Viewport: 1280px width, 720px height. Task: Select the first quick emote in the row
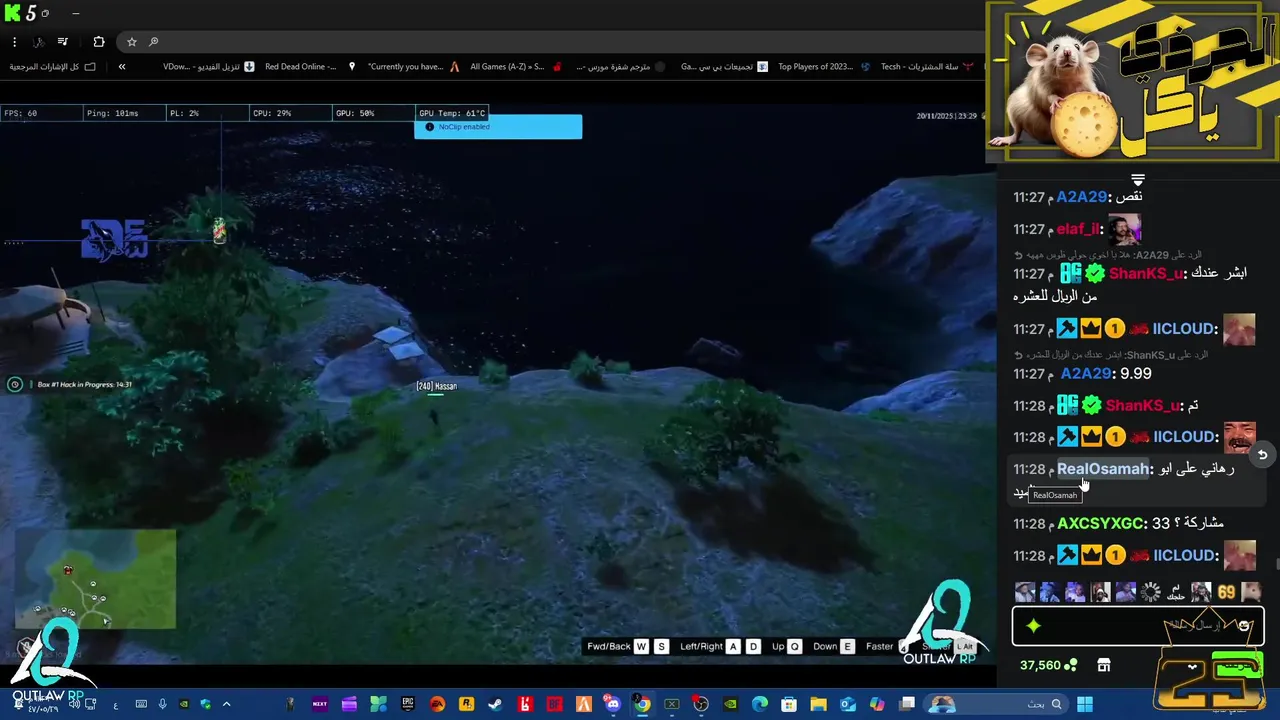1025,592
